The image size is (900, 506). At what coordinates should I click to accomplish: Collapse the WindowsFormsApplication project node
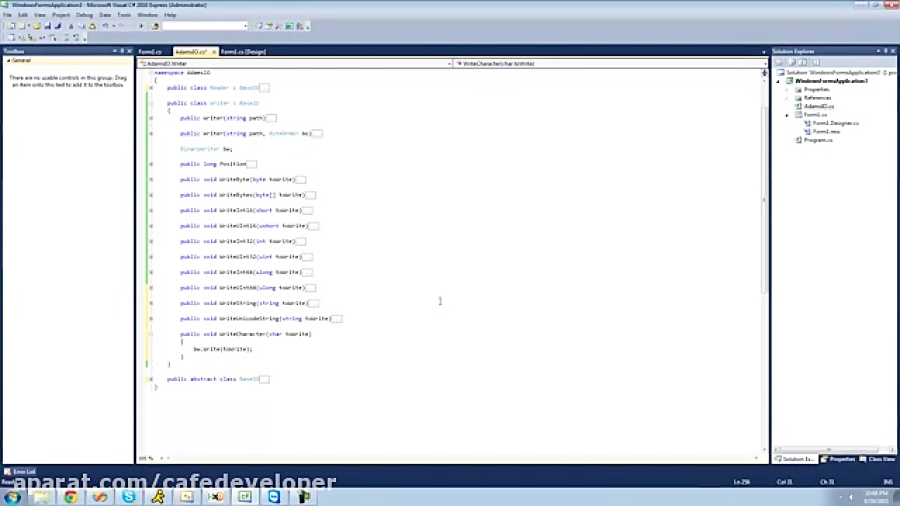pos(779,81)
